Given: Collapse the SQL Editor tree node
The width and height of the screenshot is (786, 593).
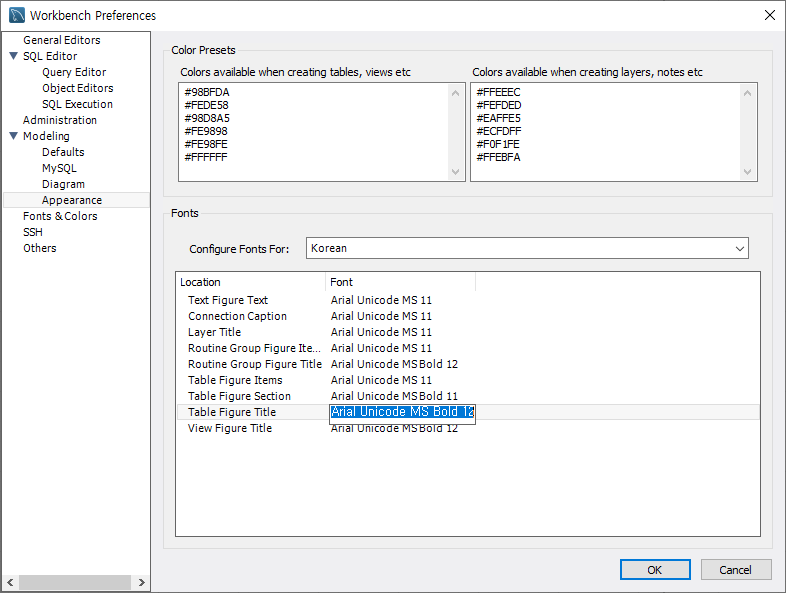Looking at the screenshot, I should click(14, 56).
